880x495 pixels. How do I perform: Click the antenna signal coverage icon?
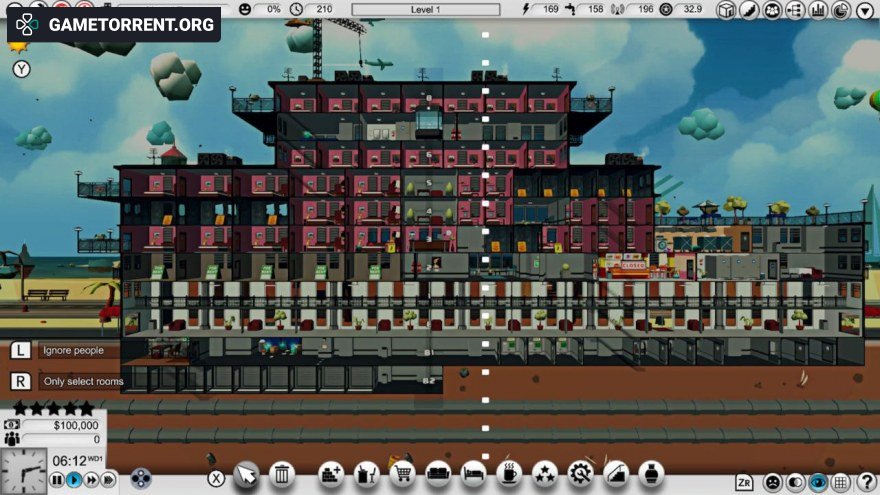[x=617, y=9]
